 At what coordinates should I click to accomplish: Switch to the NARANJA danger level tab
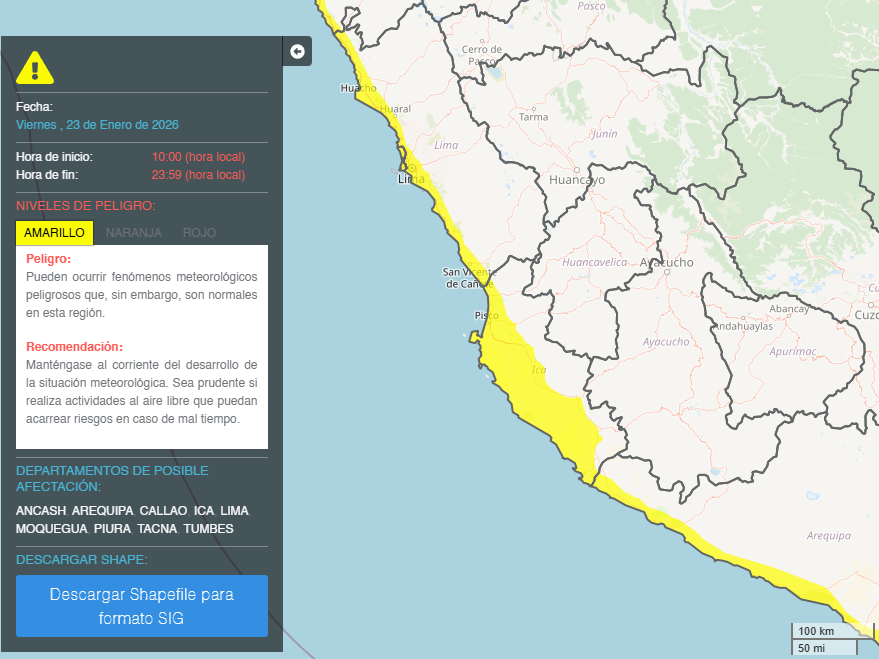(133, 232)
